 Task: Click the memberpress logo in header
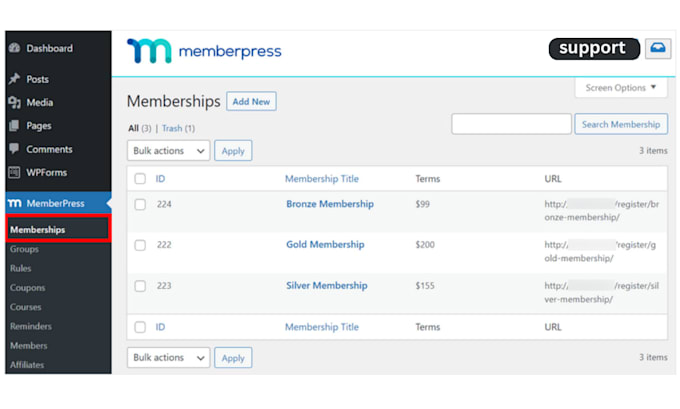[x=204, y=51]
